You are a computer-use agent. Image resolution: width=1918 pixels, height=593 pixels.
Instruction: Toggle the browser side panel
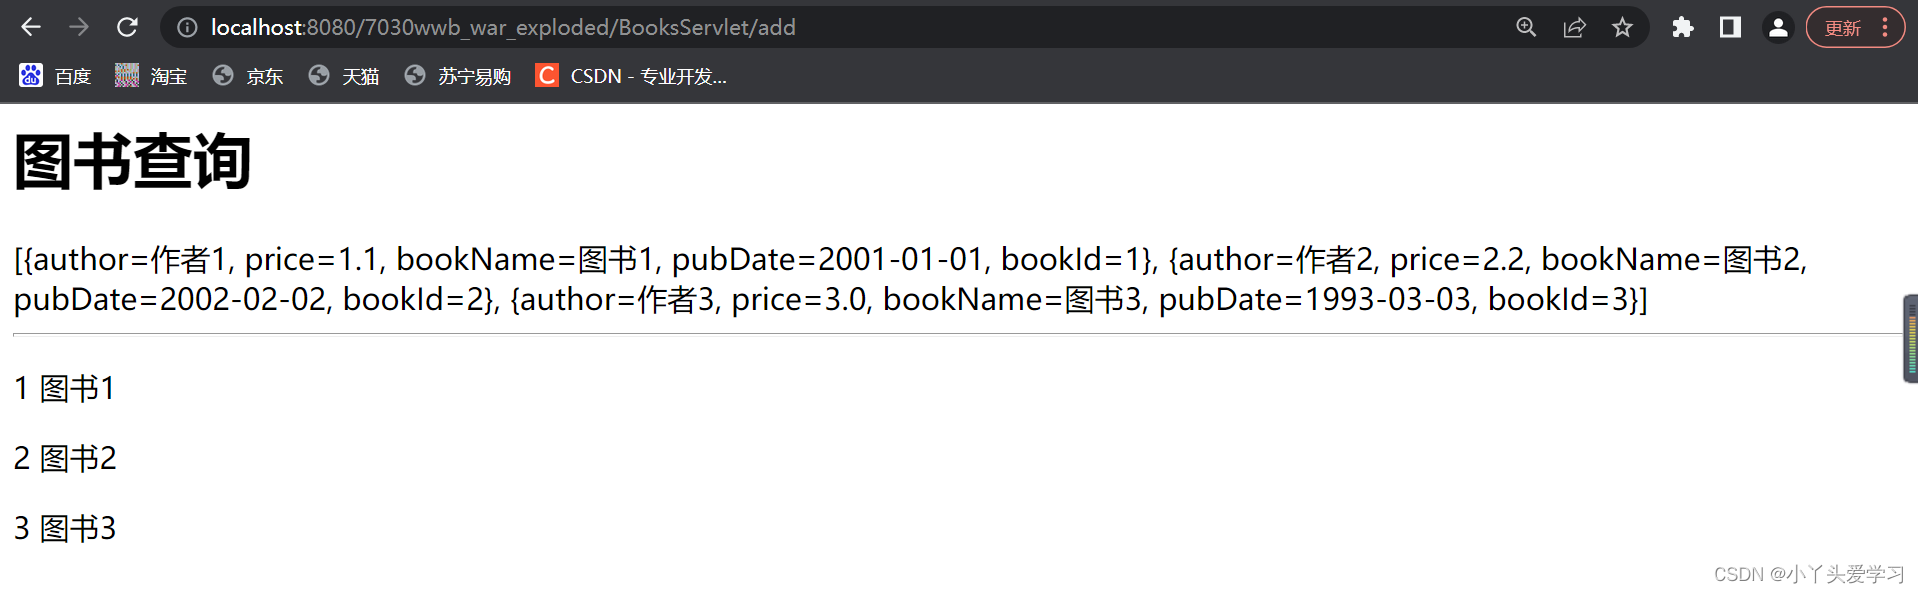[x=1730, y=27]
